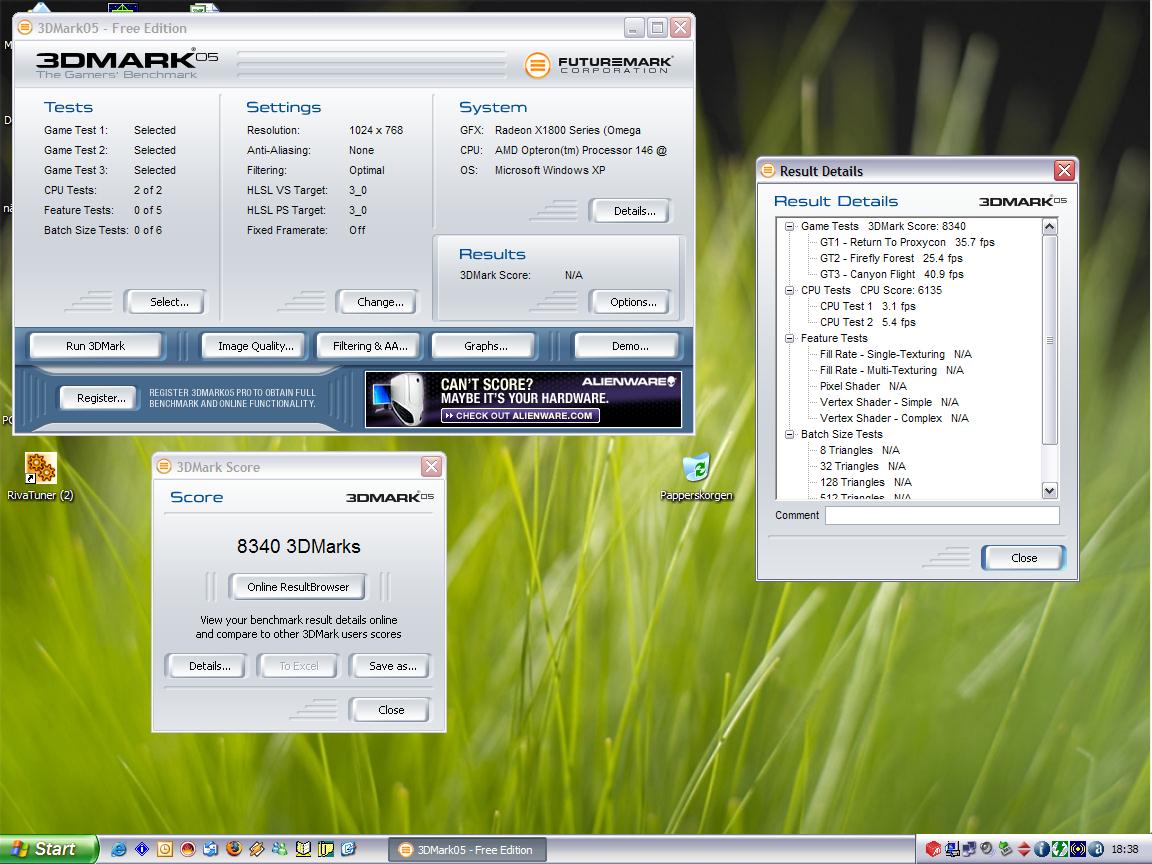Click the yellow broadcast signal tray icon
1152x864 pixels.
(x=1077, y=849)
